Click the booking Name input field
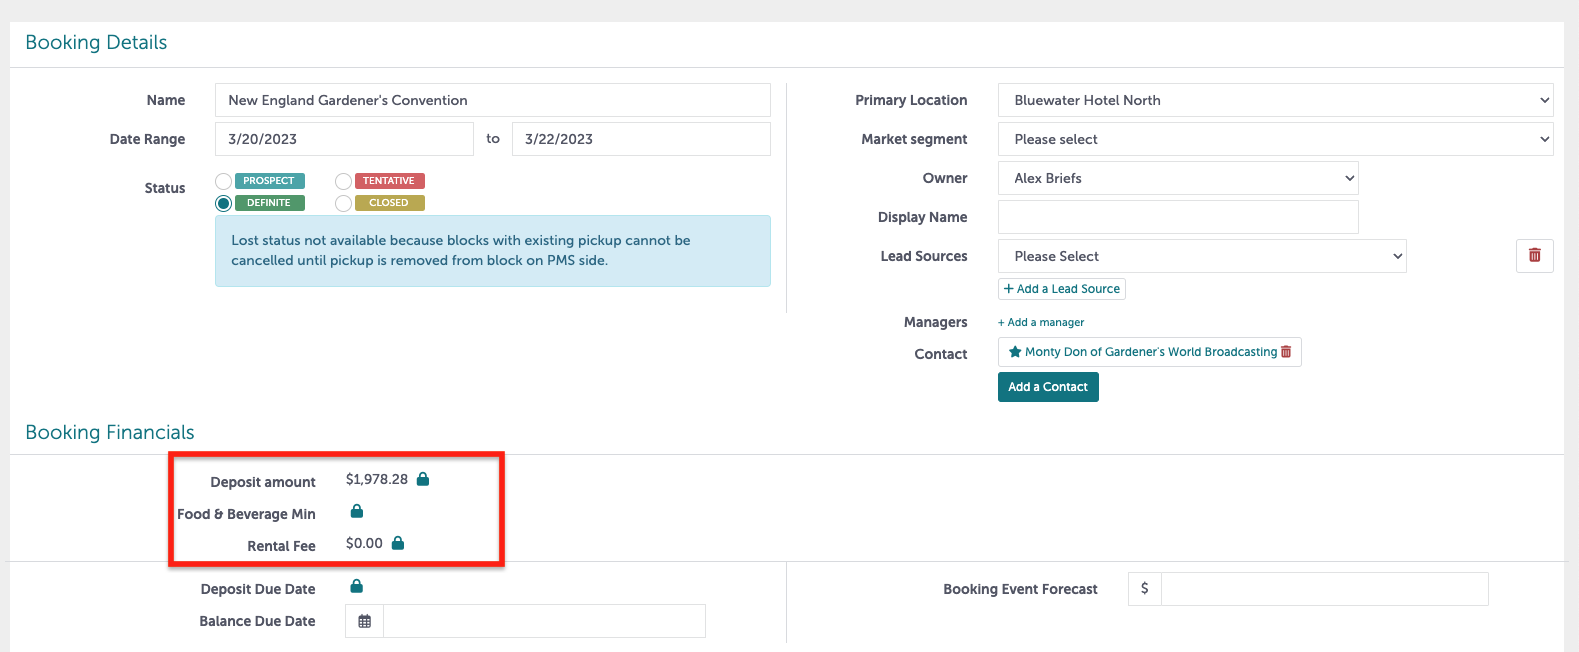 pos(493,100)
